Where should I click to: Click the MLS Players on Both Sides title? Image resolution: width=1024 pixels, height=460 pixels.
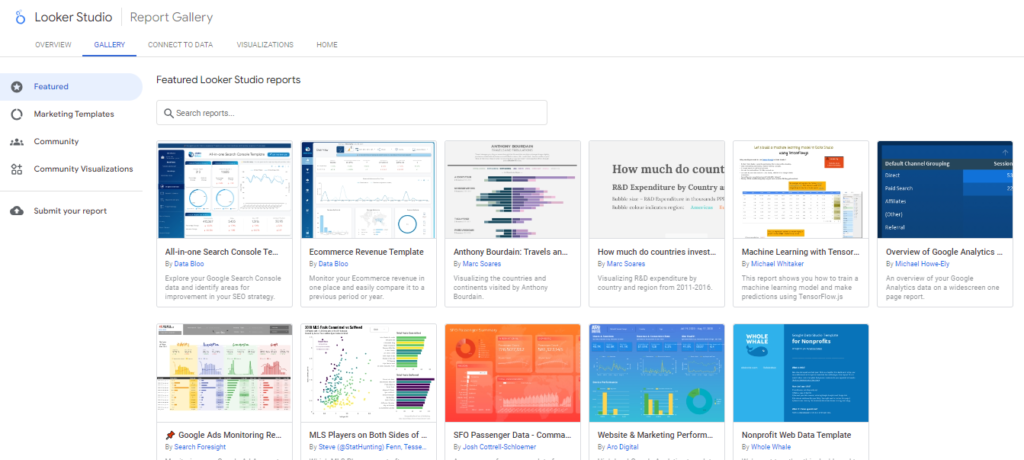pos(368,435)
